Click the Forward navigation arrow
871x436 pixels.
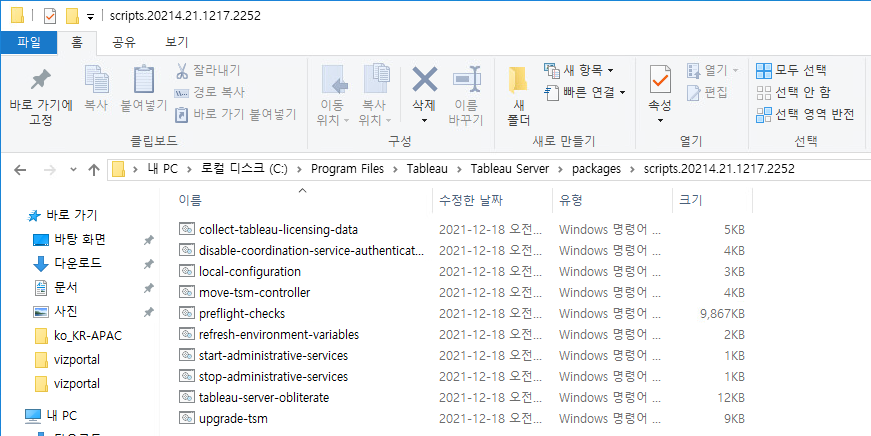[49, 169]
